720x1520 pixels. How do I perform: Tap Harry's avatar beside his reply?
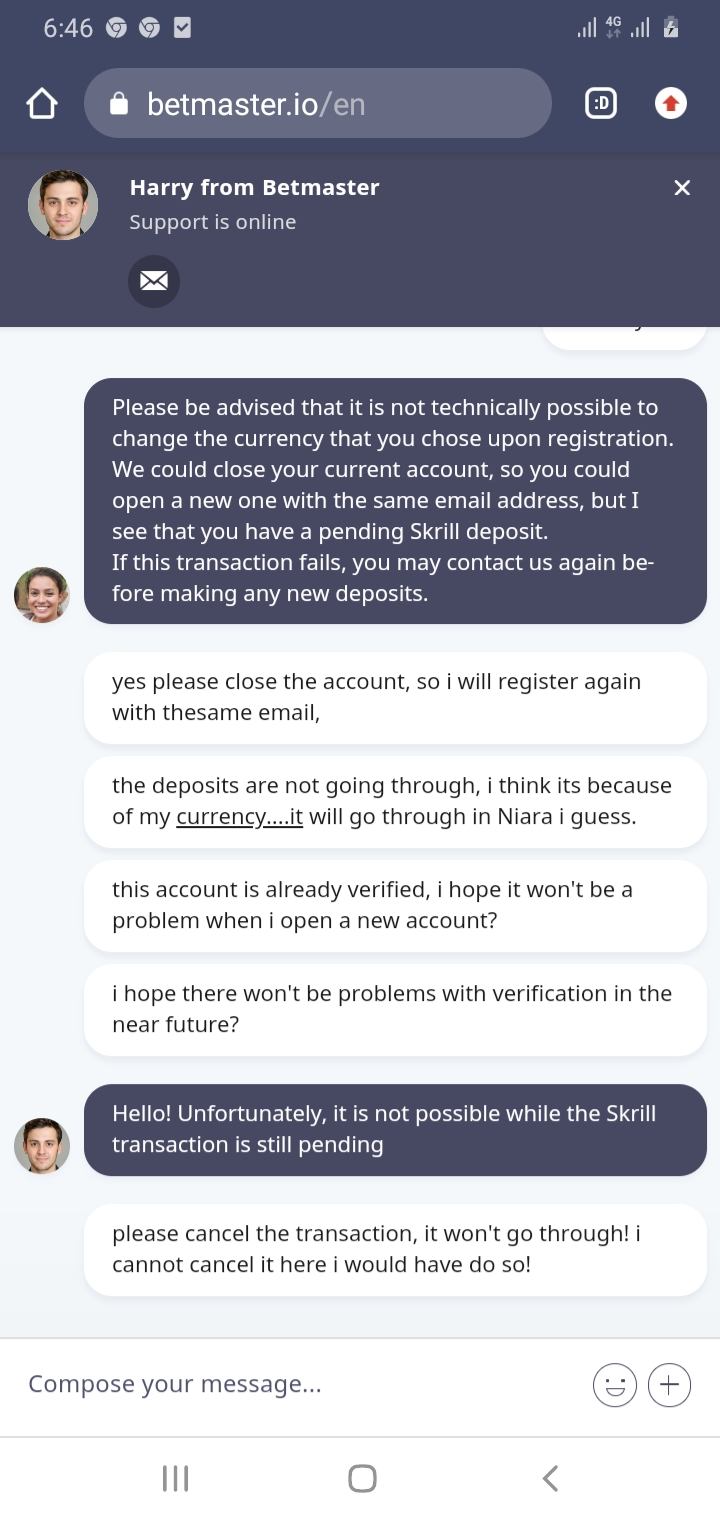(42, 1146)
